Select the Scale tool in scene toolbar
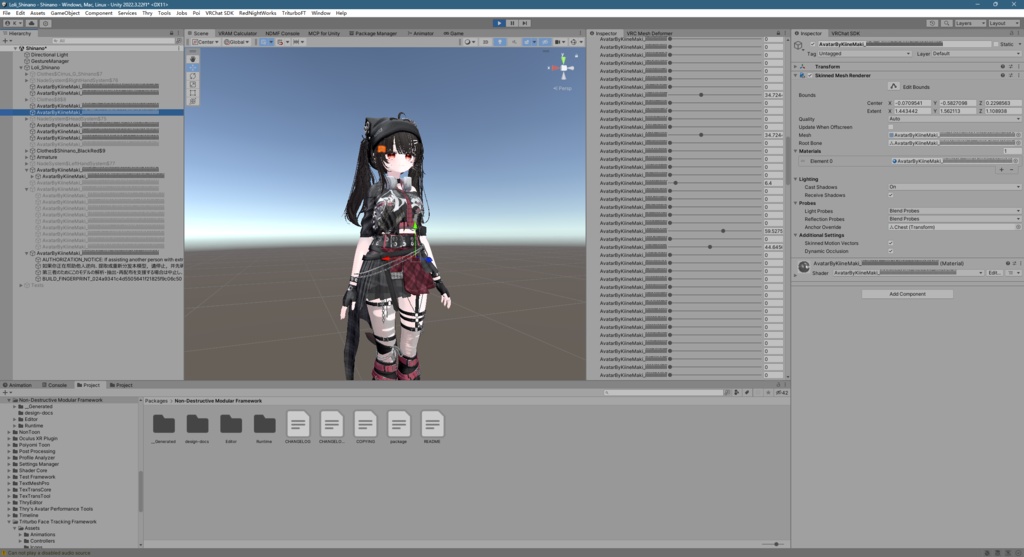The height and width of the screenshot is (557, 1024). pos(193,84)
